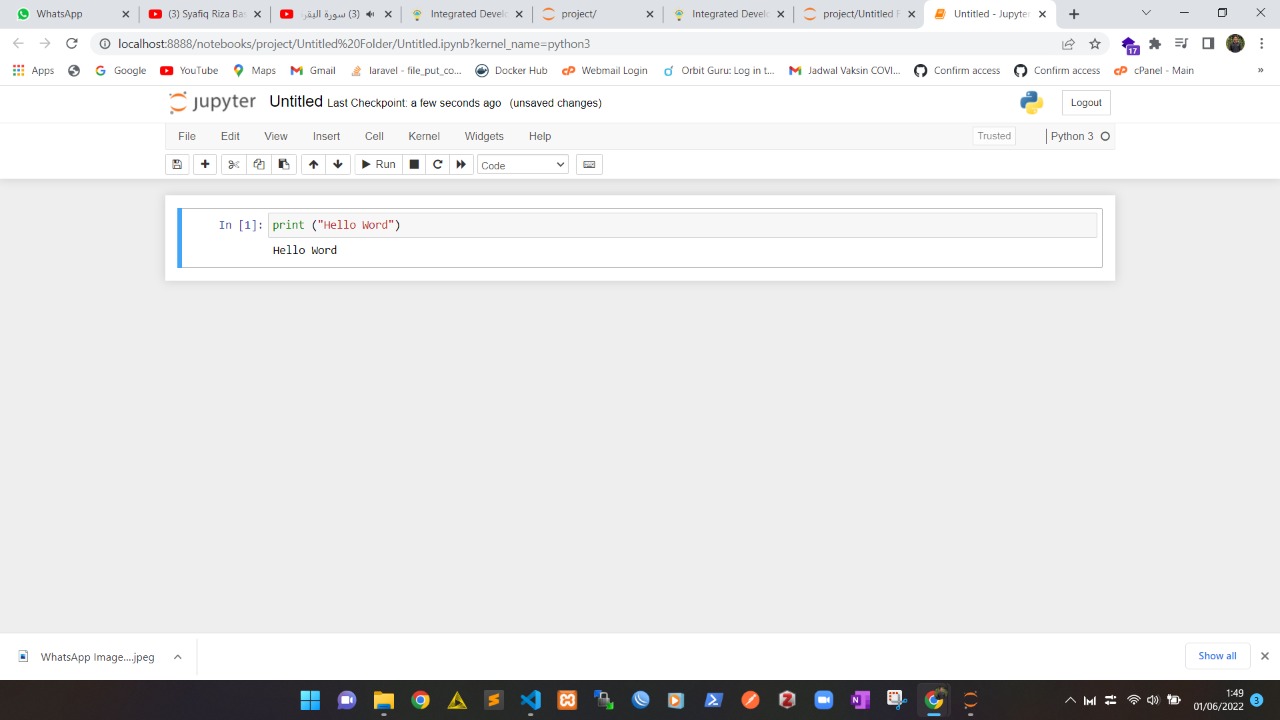Click the Last Checkpoint status text
1280x720 pixels.
point(414,103)
